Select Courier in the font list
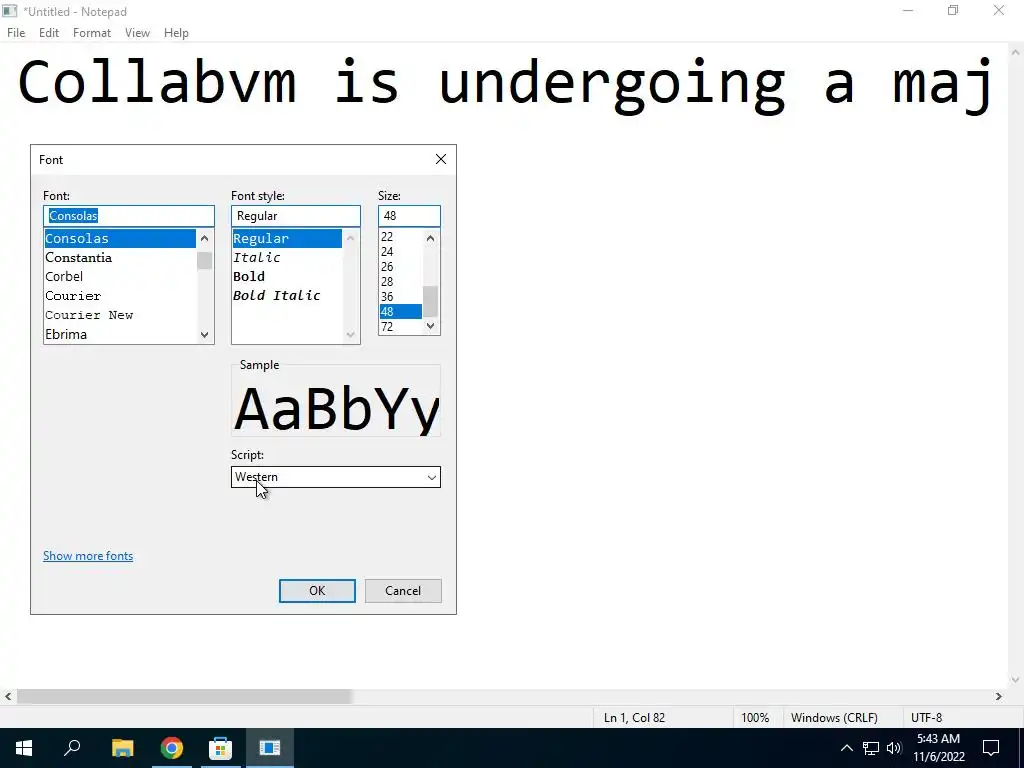The image size is (1024, 768). tap(120, 296)
